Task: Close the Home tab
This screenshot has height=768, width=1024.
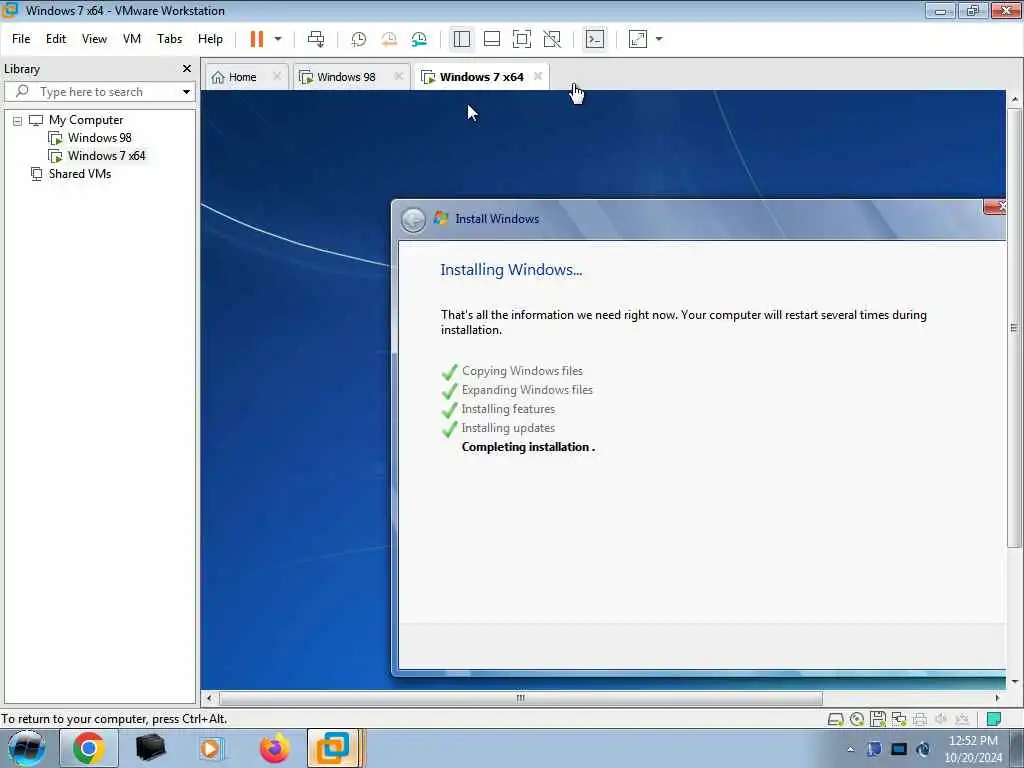Action: [277, 76]
